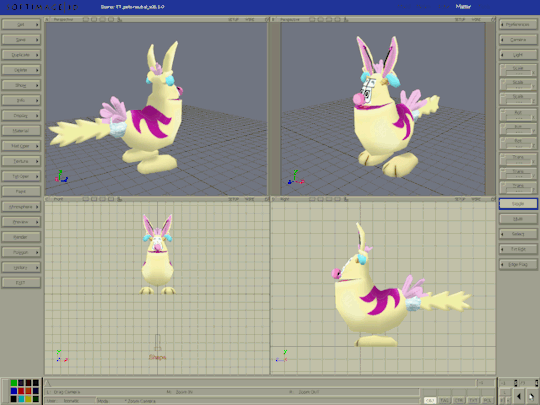Open the Save menu
Image resolution: width=540 pixels, height=405 pixels.
(x=21, y=40)
